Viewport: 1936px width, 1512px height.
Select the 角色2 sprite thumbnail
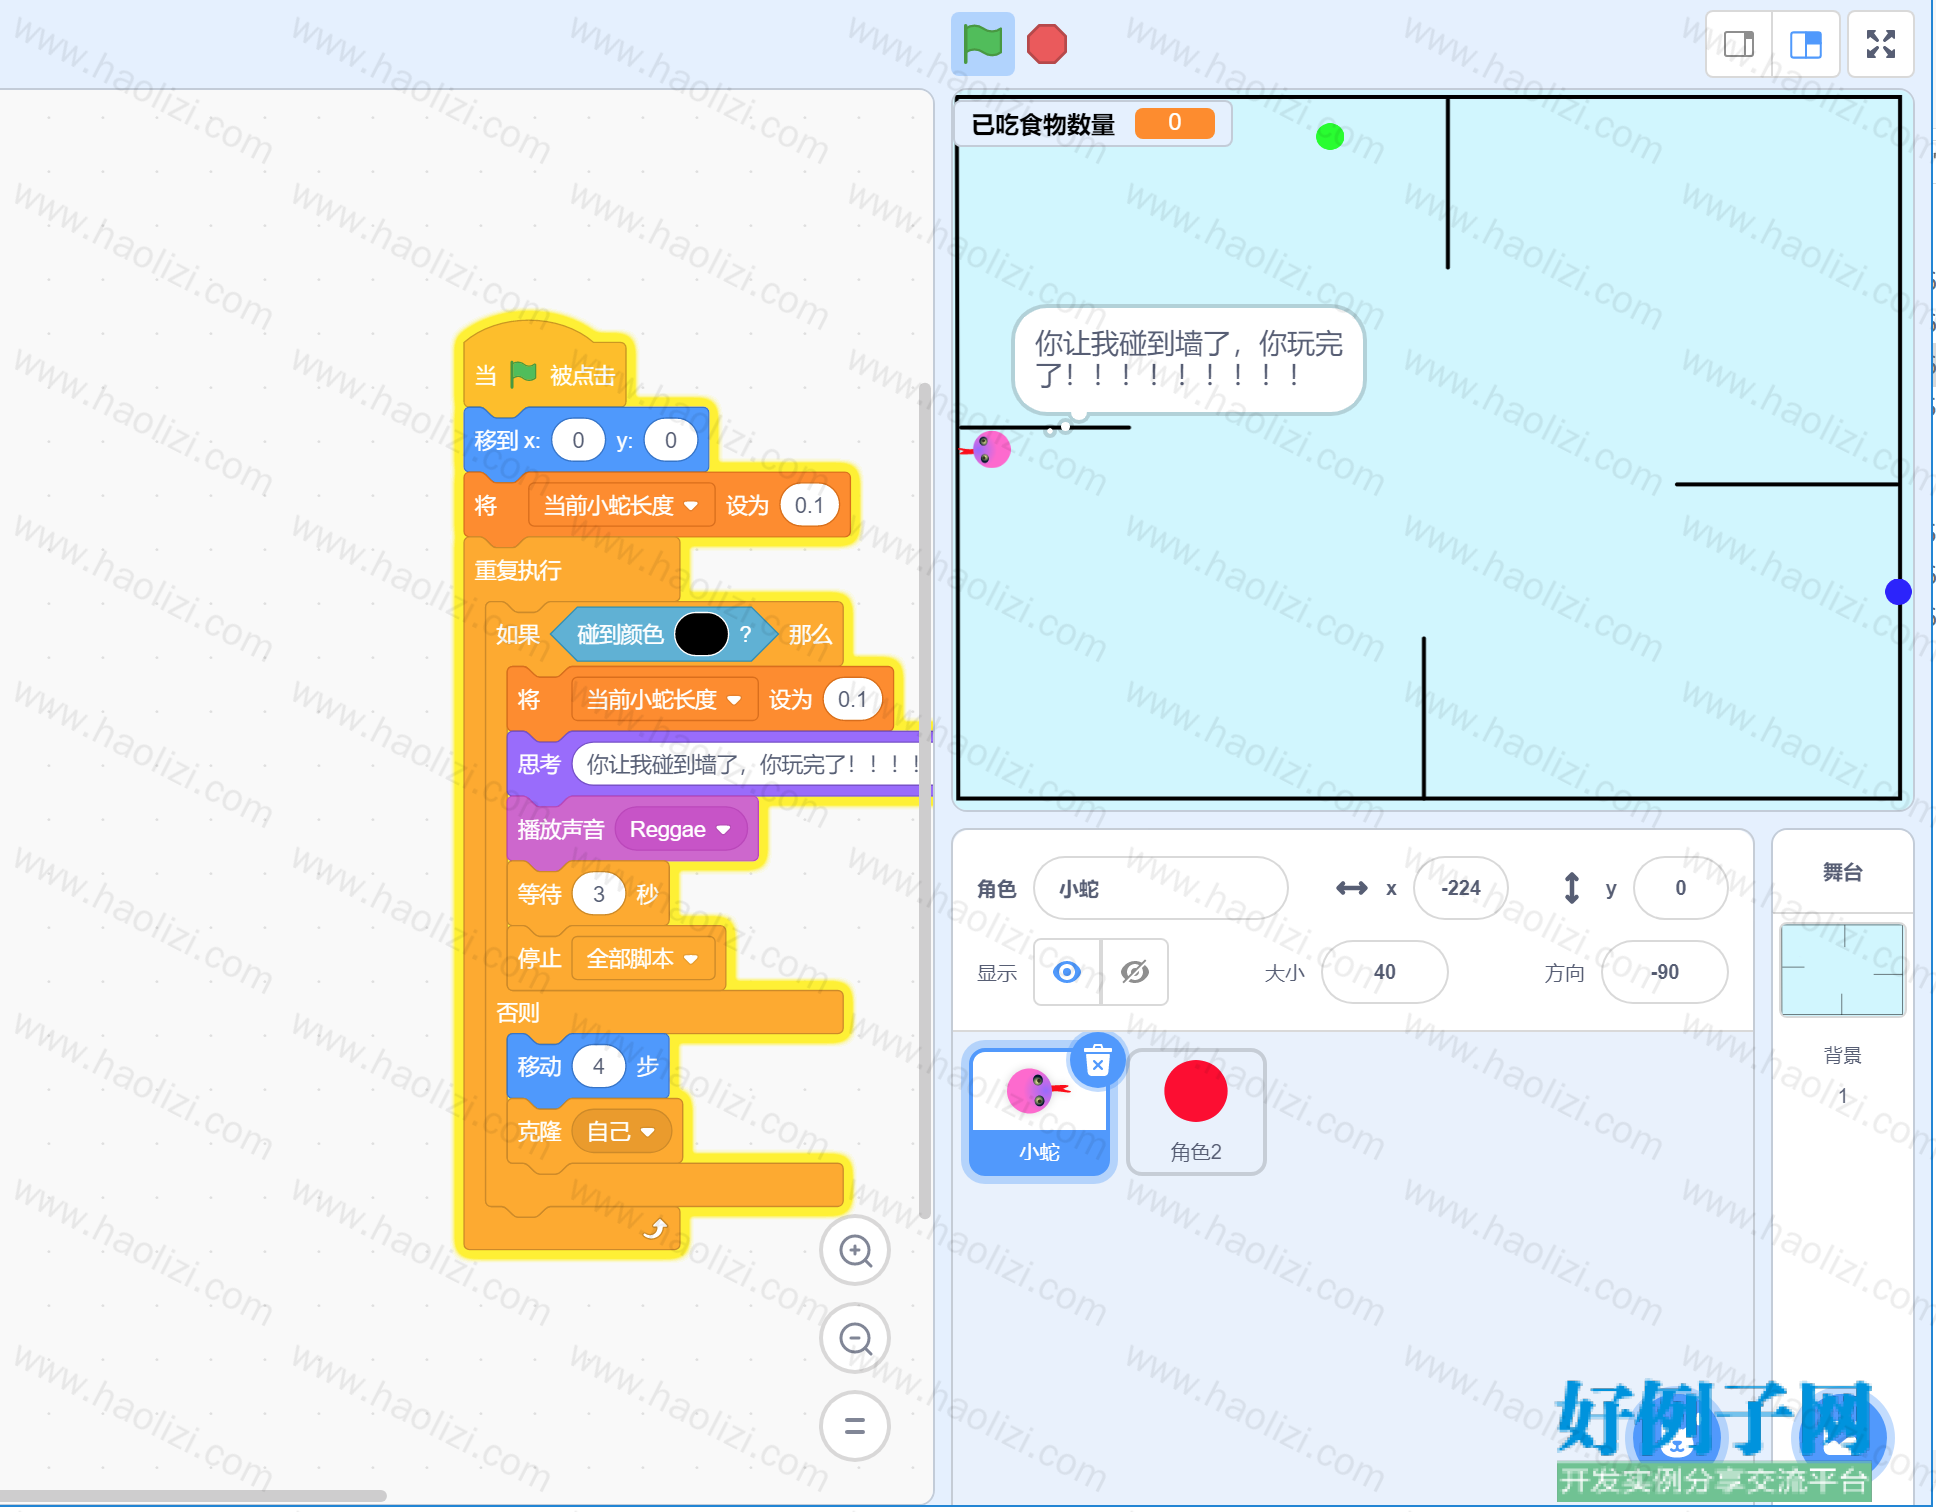click(x=1196, y=1112)
